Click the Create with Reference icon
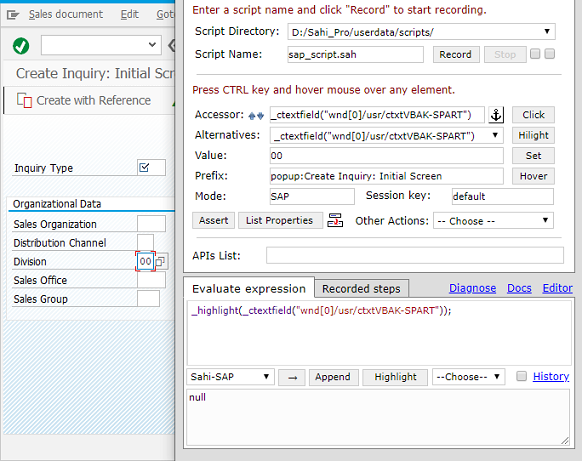Image resolution: width=582 pixels, height=461 pixels. pos(24,100)
